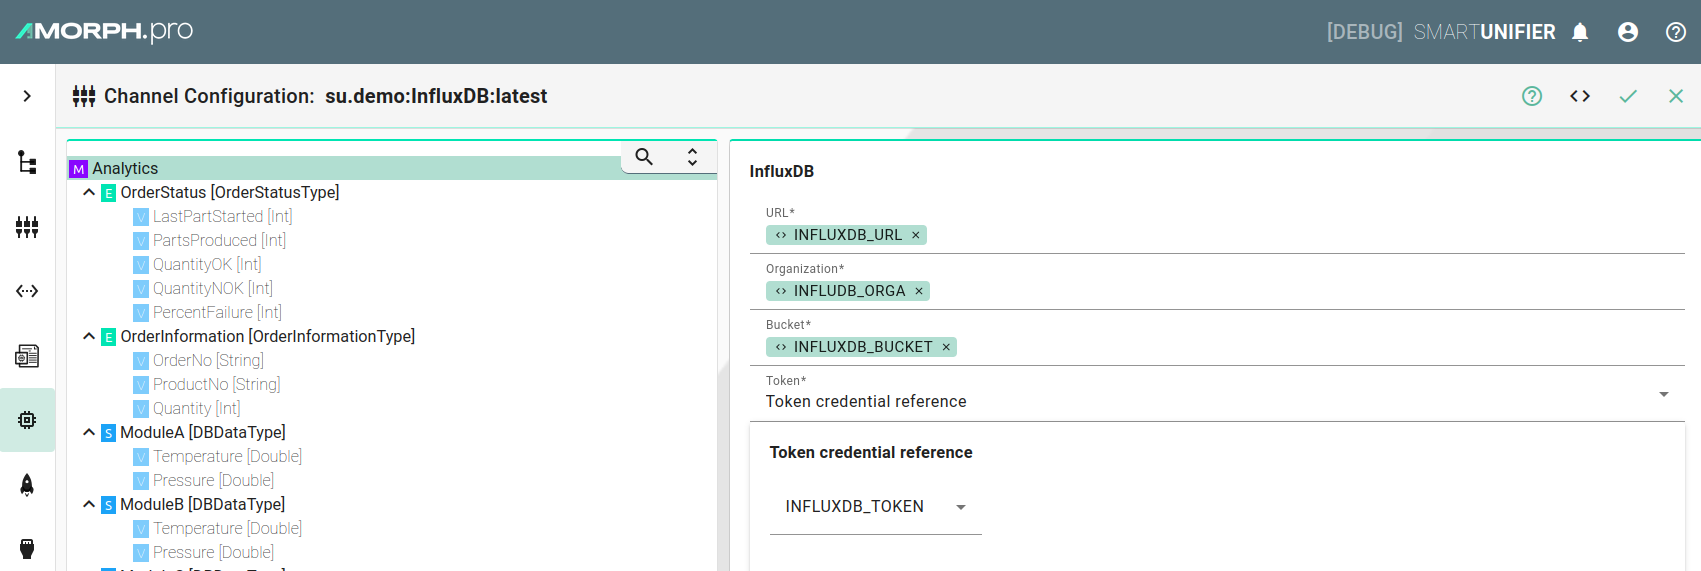Select PercentFailure [Int] variable
The height and width of the screenshot is (571, 1701).
pos(217,312)
